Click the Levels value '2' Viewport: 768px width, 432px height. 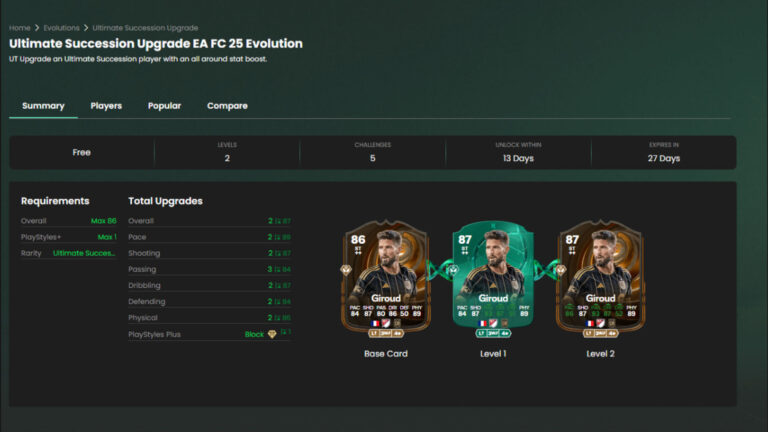pyautogui.click(x=227, y=158)
